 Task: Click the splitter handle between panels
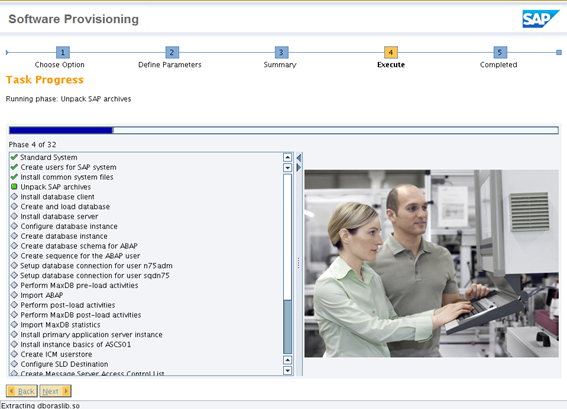[299, 263]
